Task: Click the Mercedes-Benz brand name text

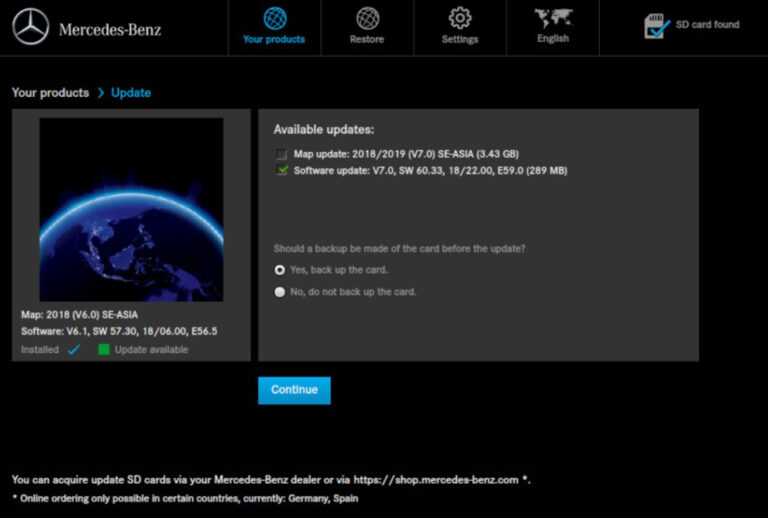Action: point(110,29)
